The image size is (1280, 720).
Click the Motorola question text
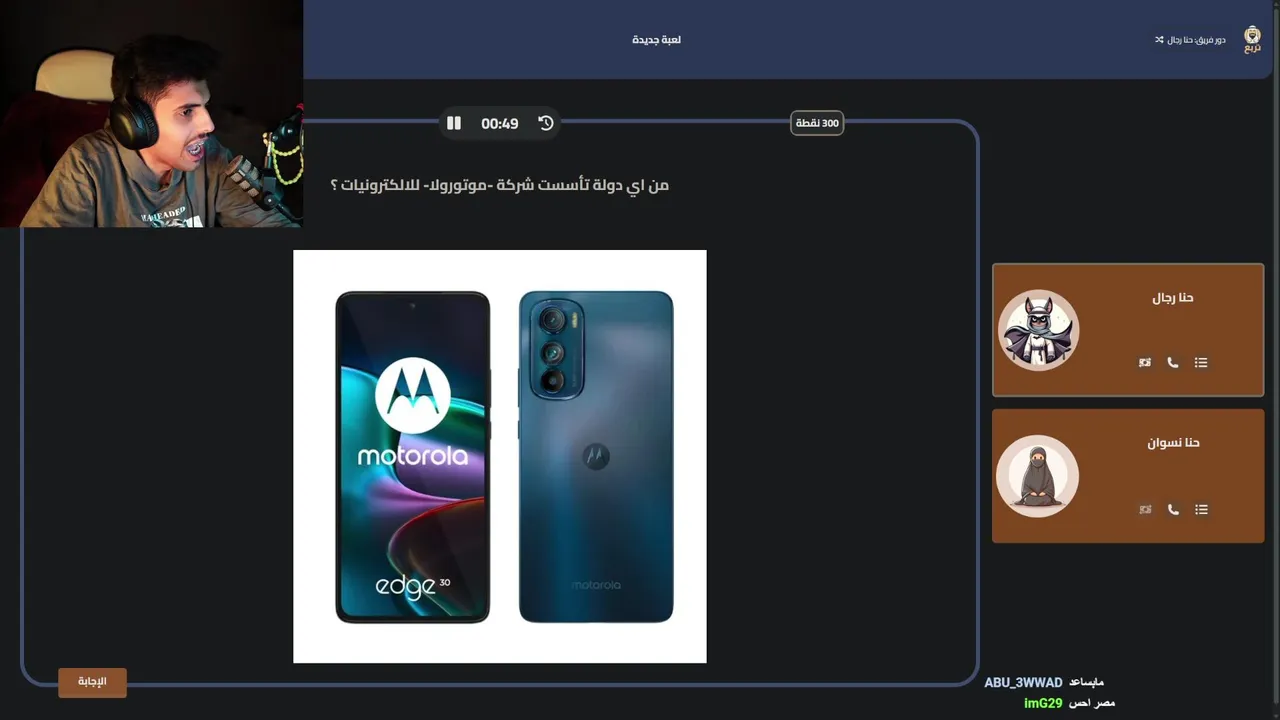click(499, 185)
